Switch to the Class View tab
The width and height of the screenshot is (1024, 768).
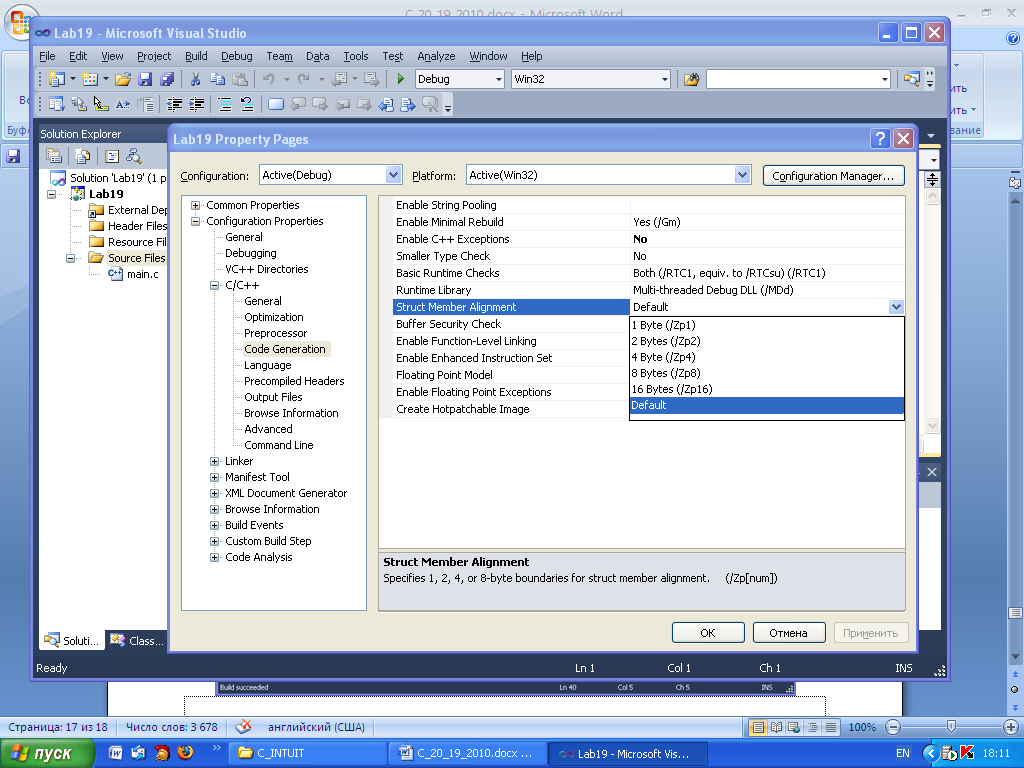pyautogui.click(x=138, y=641)
